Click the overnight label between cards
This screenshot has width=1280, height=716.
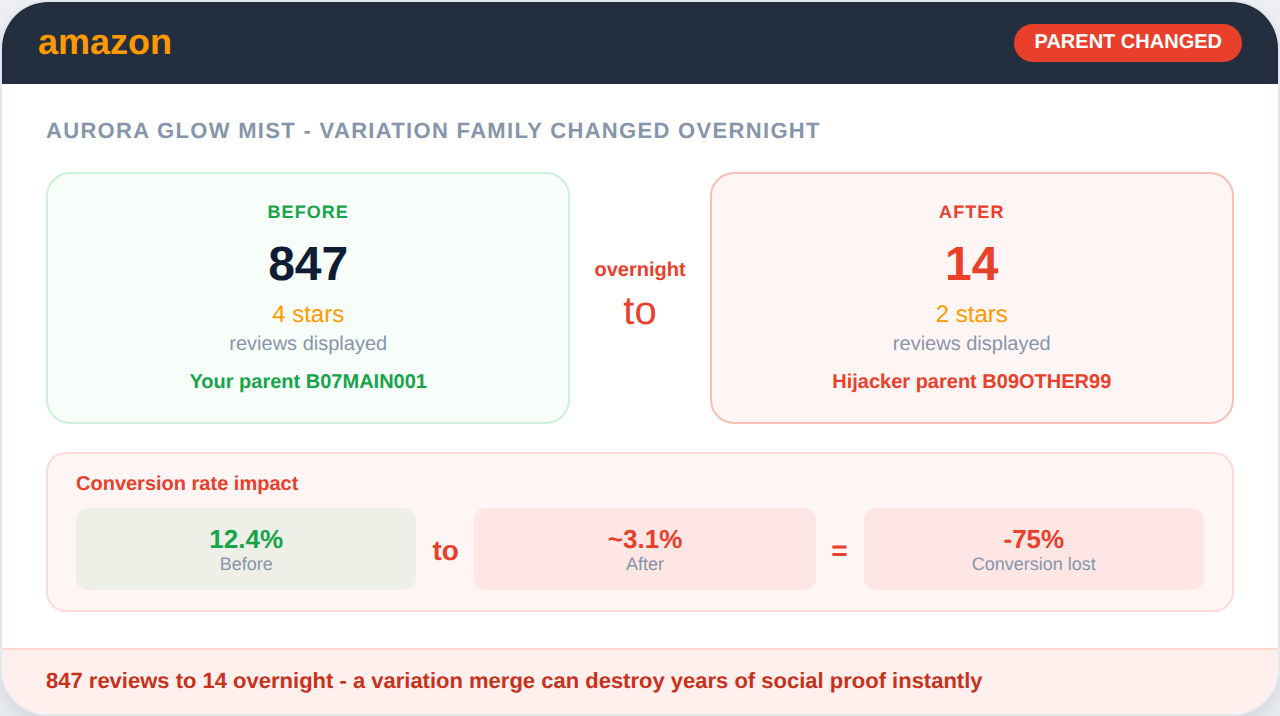point(640,269)
